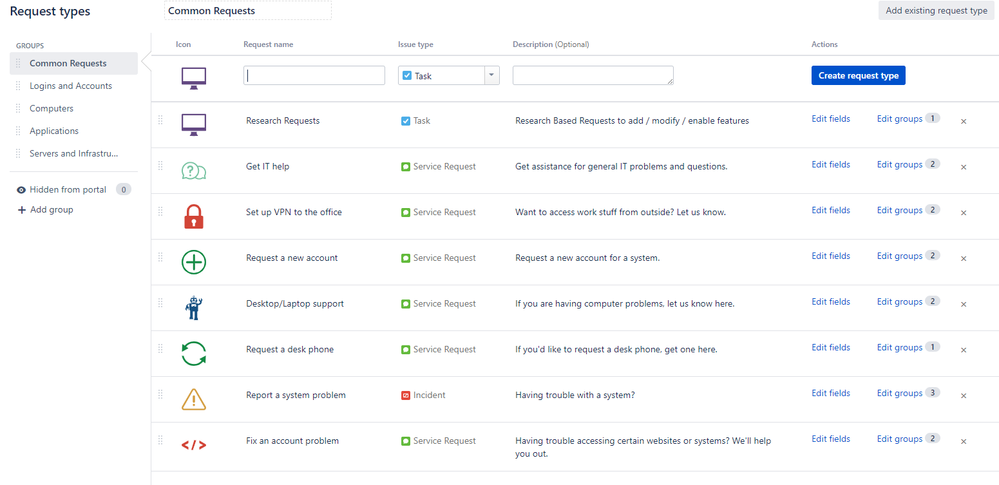Viewport: 999px width, 485px height.
Task: Open the Task issue type dropdown
Action: 491,75
